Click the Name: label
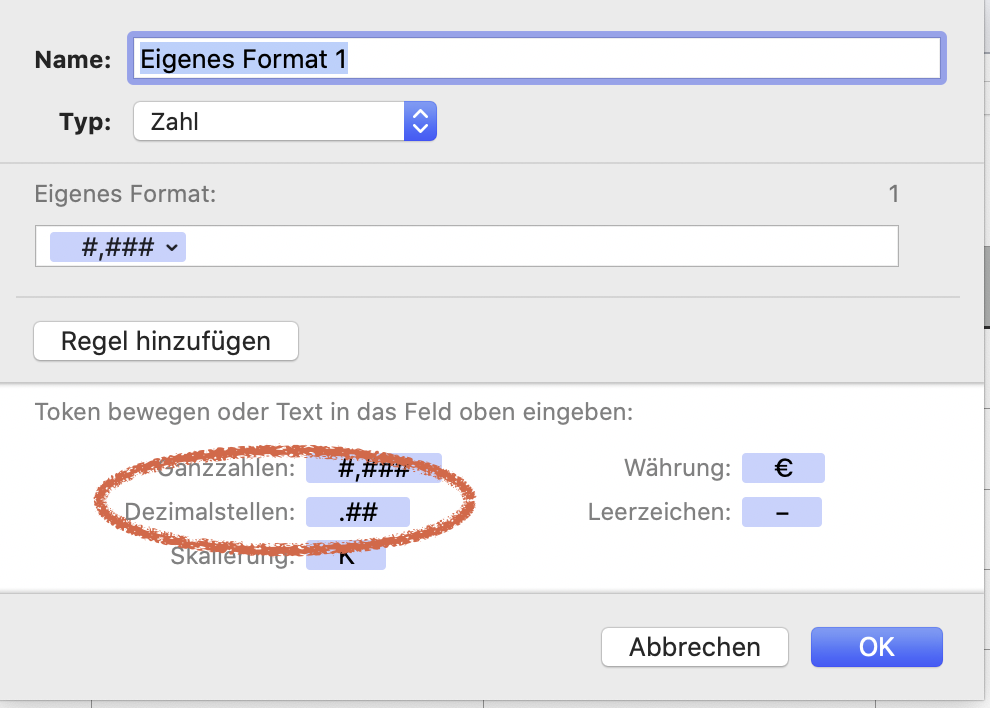This screenshot has width=990, height=708. 73,60
